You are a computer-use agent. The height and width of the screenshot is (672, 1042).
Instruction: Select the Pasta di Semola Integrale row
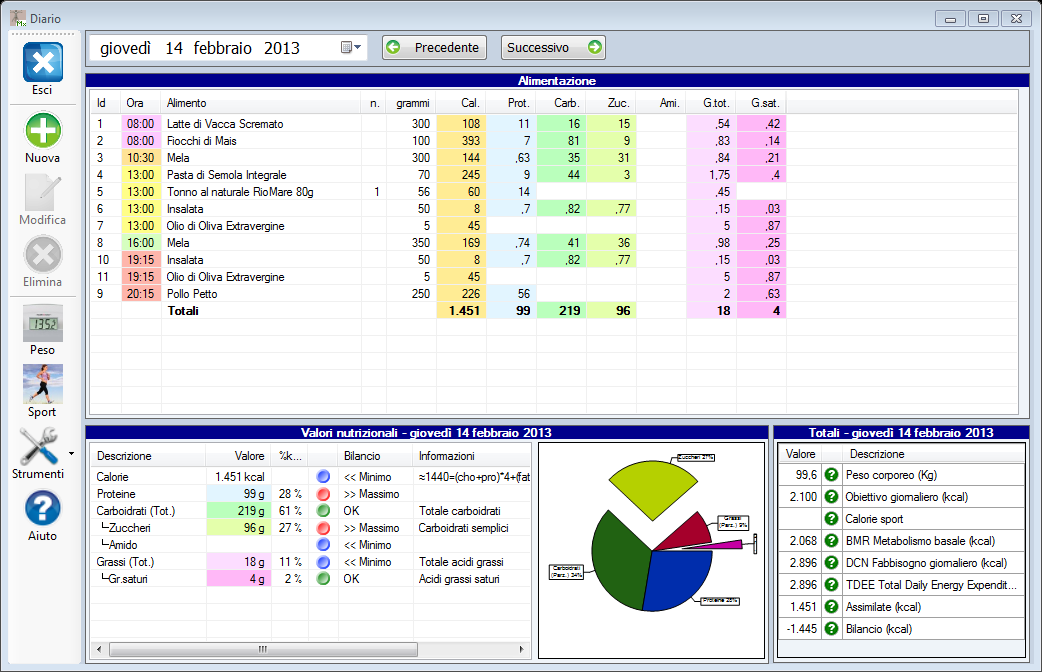[227, 175]
